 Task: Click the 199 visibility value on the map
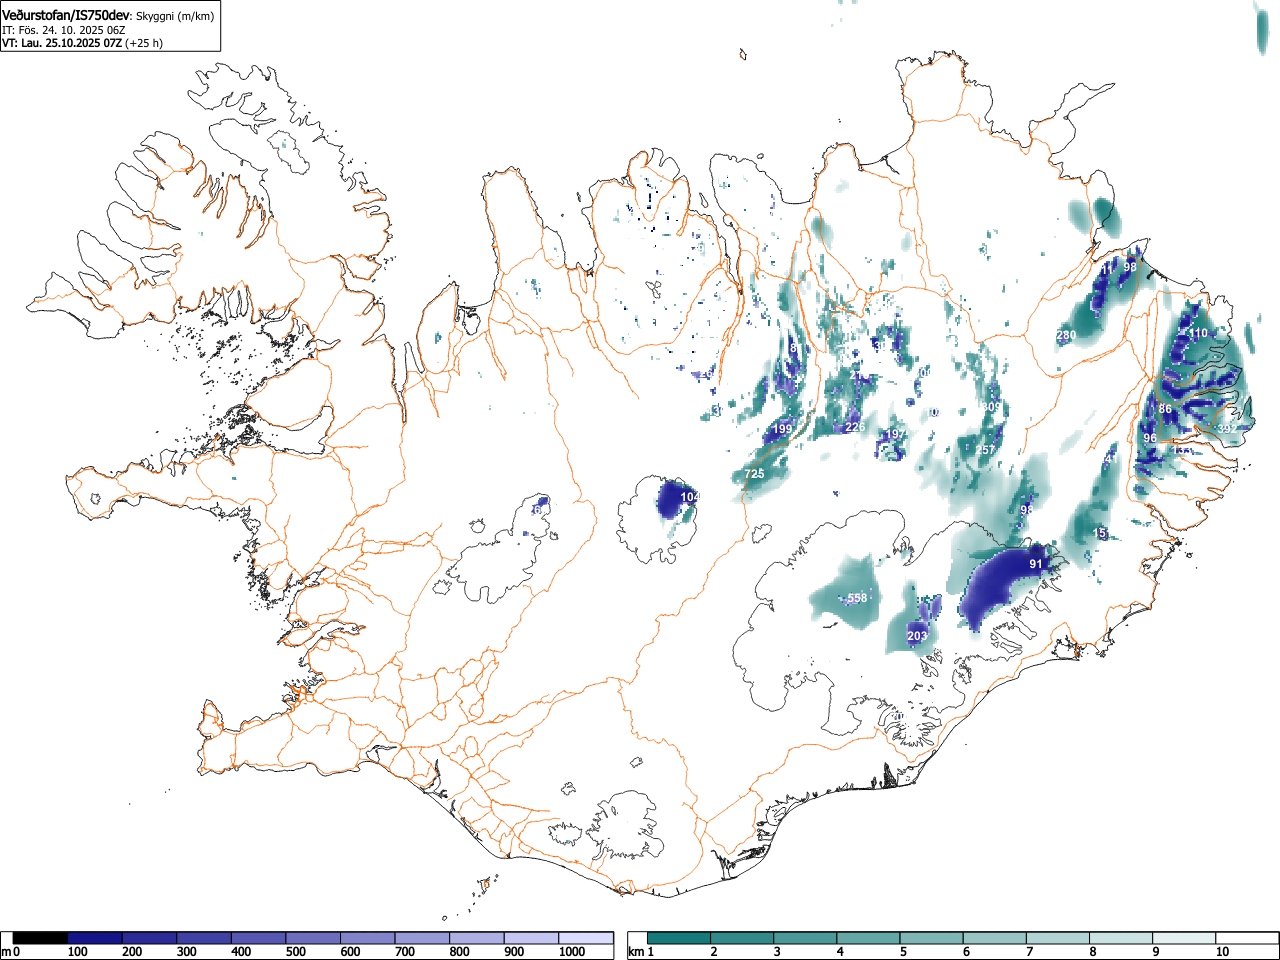782,429
